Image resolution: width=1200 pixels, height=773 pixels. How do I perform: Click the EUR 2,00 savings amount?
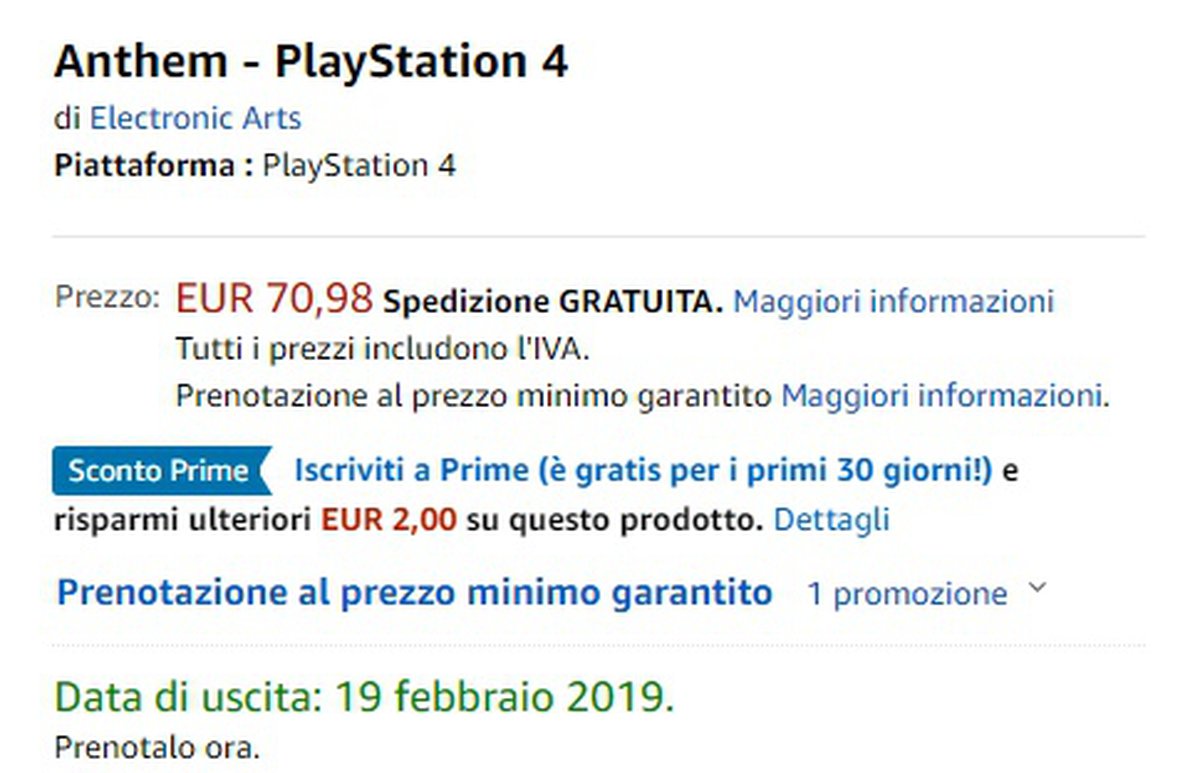click(x=388, y=520)
